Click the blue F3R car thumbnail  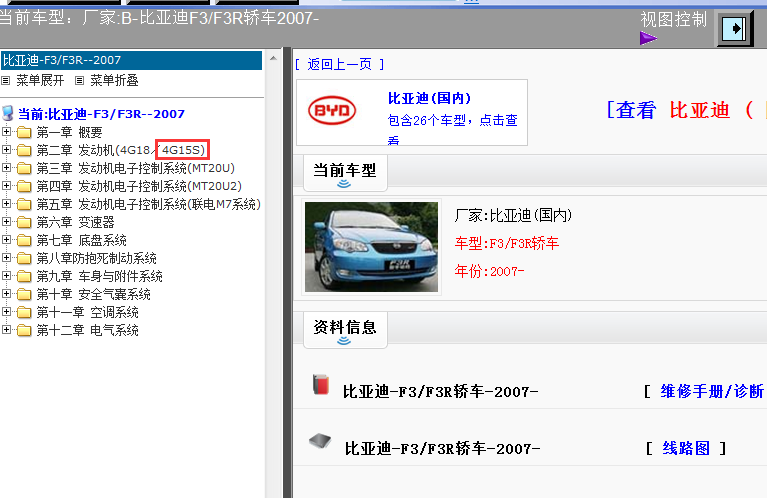pos(371,247)
